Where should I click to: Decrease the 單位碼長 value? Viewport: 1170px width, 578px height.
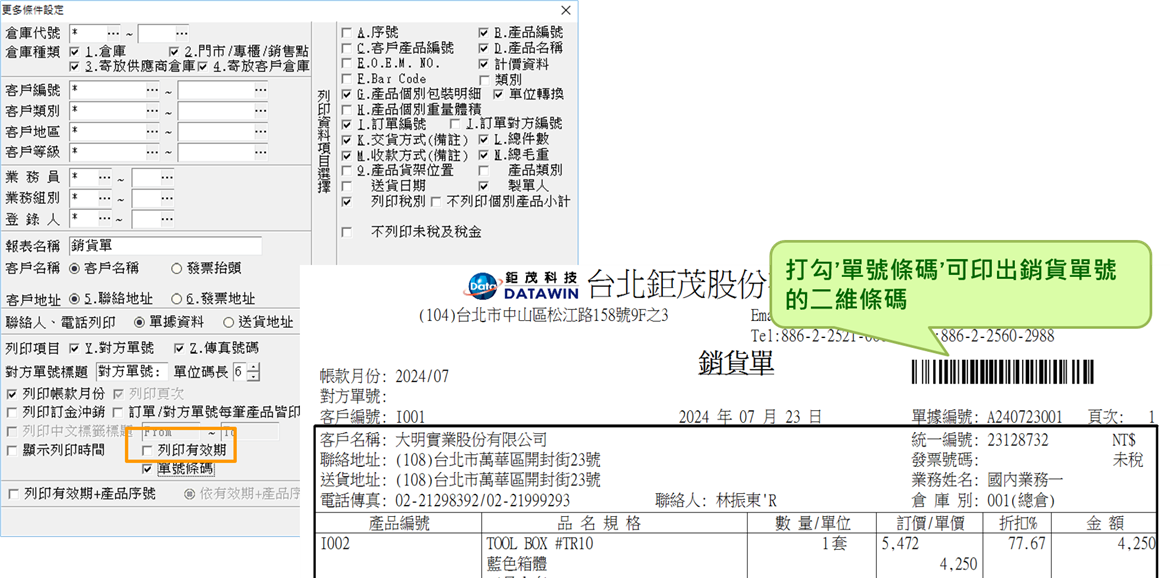point(254,376)
